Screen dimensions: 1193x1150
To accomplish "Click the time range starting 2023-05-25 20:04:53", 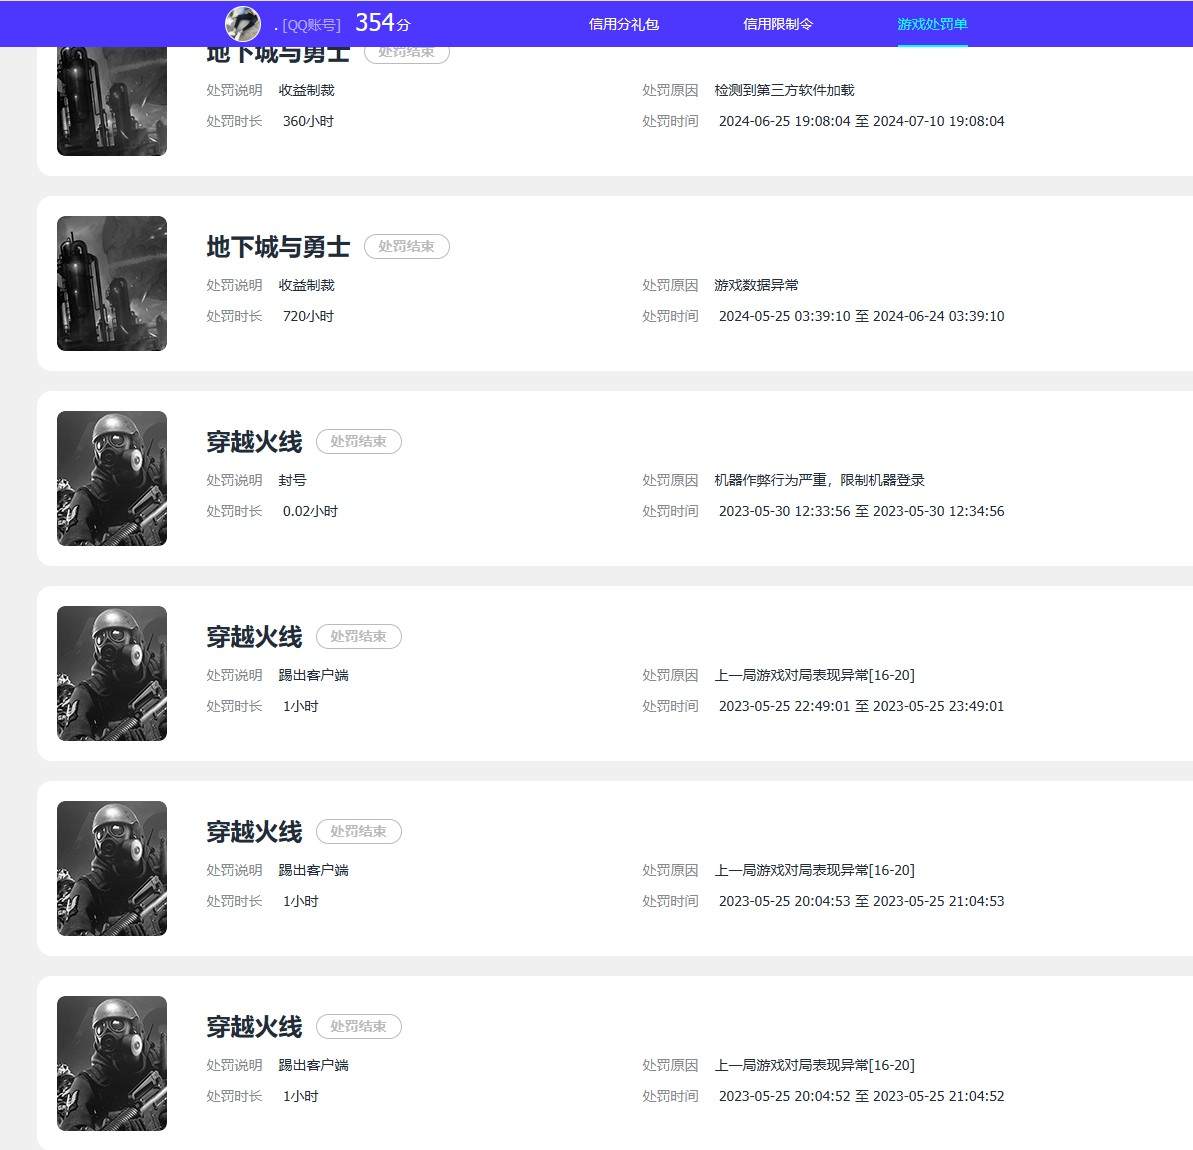I will point(861,900).
